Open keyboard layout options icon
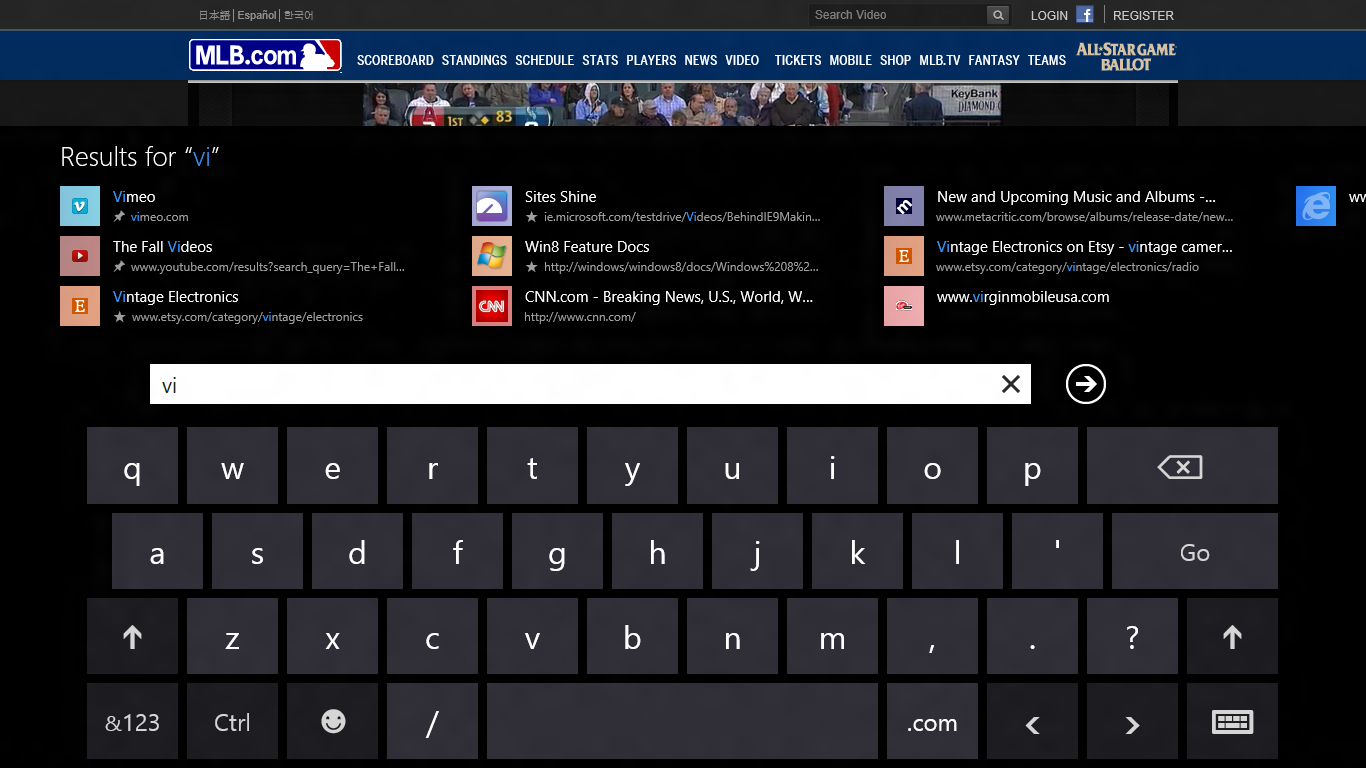Image resolution: width=1366 pixels, height=768 pixels. click(1232, 722)
